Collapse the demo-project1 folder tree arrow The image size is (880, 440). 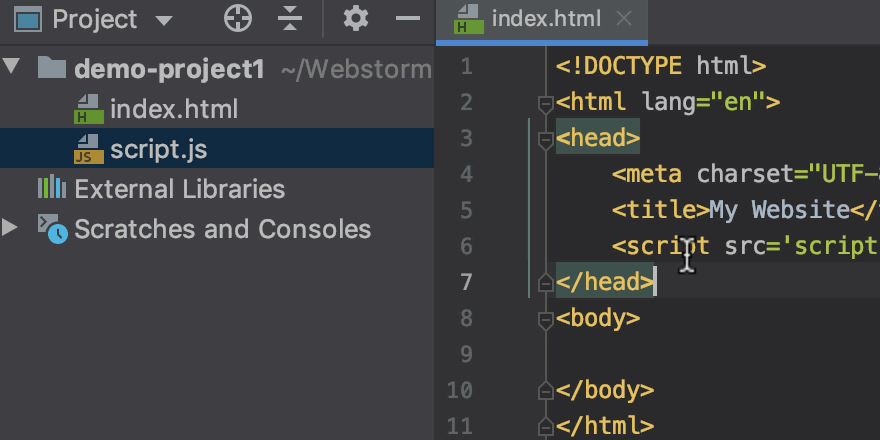[11, 68]
